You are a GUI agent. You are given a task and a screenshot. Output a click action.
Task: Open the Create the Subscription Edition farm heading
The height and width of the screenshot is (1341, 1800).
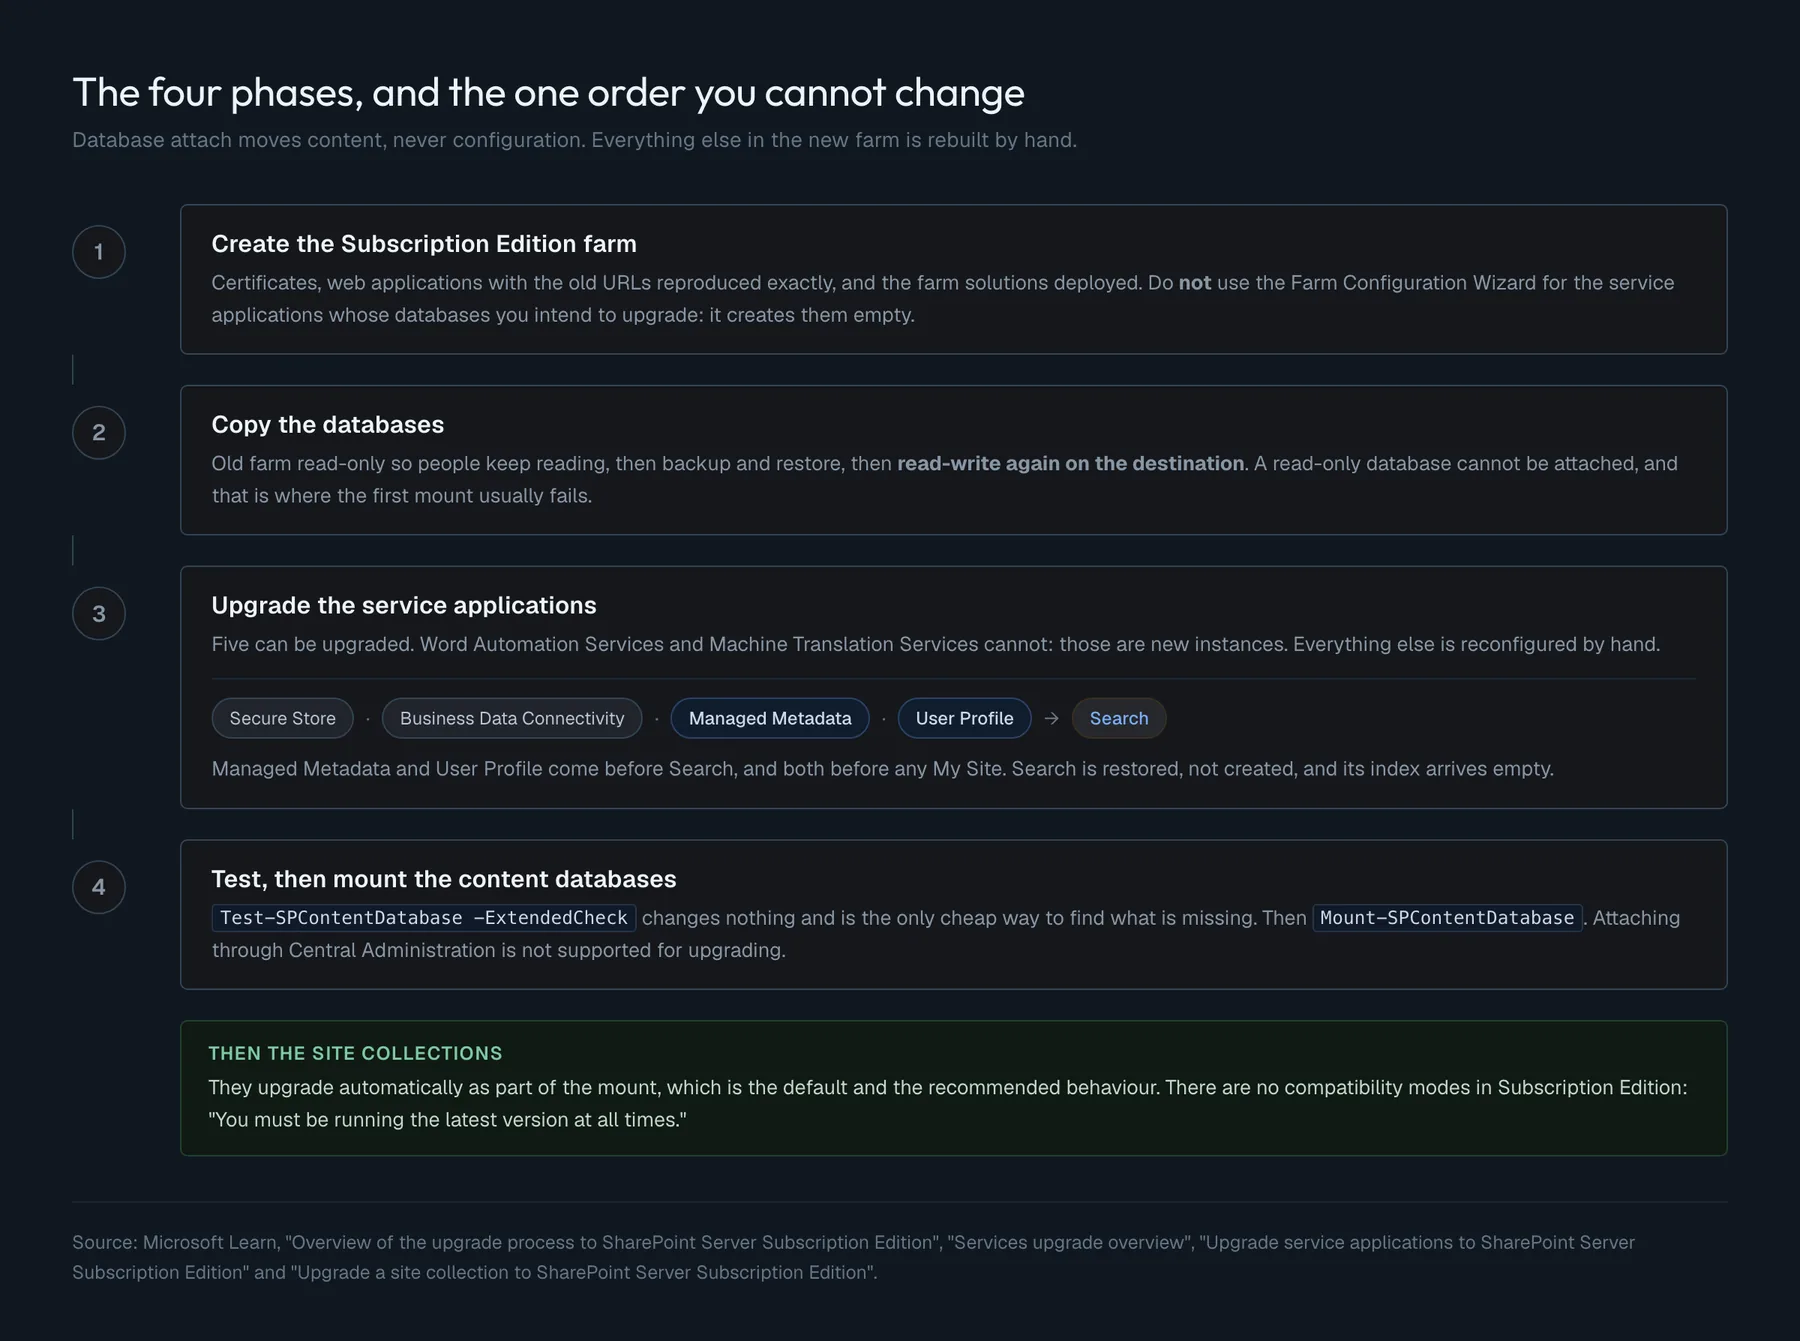424,244
